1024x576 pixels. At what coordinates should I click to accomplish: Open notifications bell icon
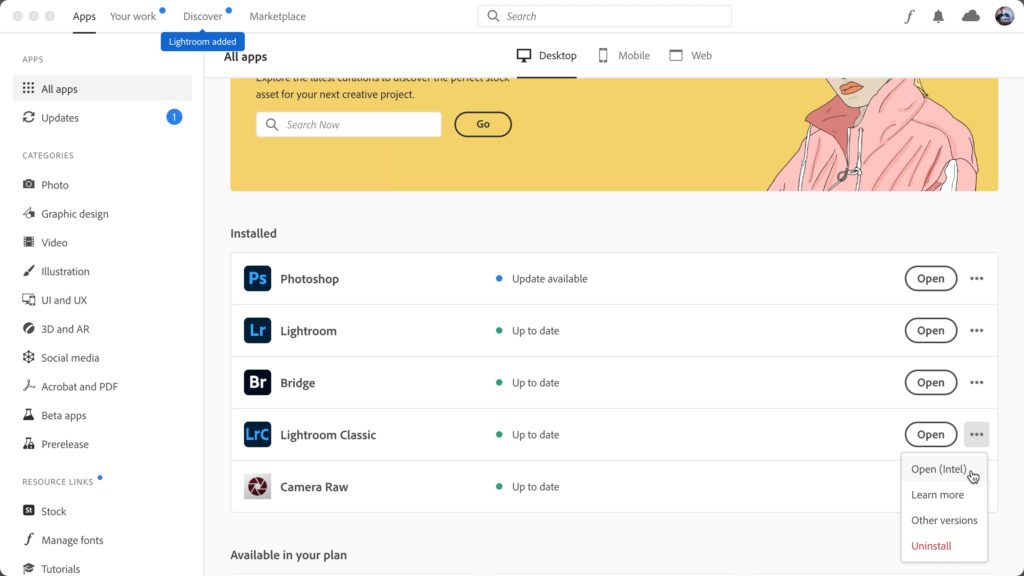tap(938, 16)
